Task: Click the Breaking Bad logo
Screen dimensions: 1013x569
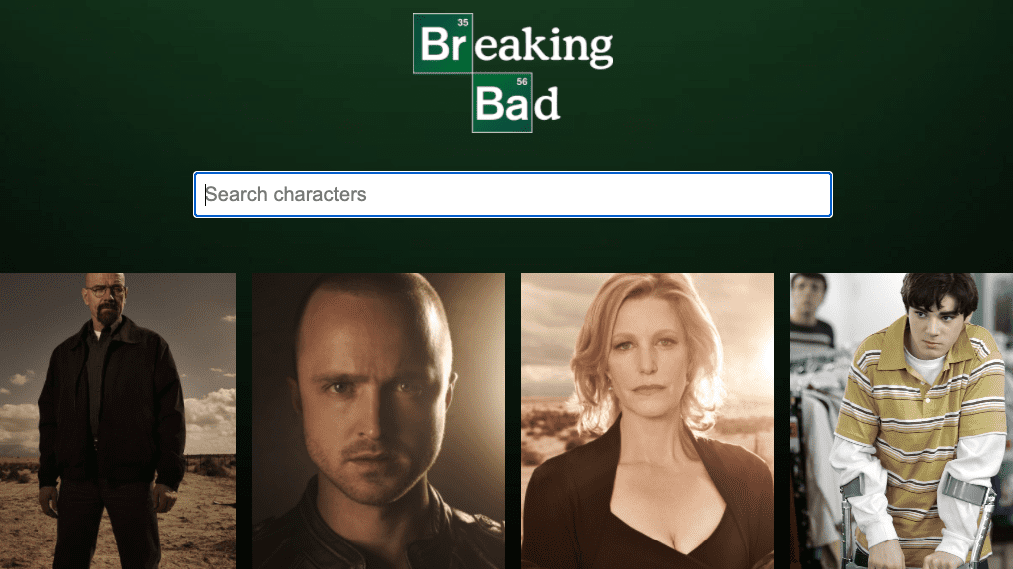Action: [x=513, y=73]
